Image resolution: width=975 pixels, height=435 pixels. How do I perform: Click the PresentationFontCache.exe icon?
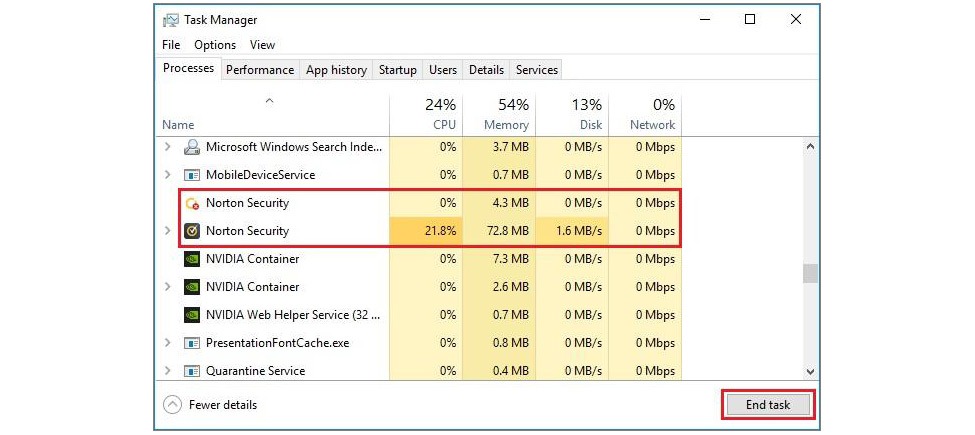point(192,343)
